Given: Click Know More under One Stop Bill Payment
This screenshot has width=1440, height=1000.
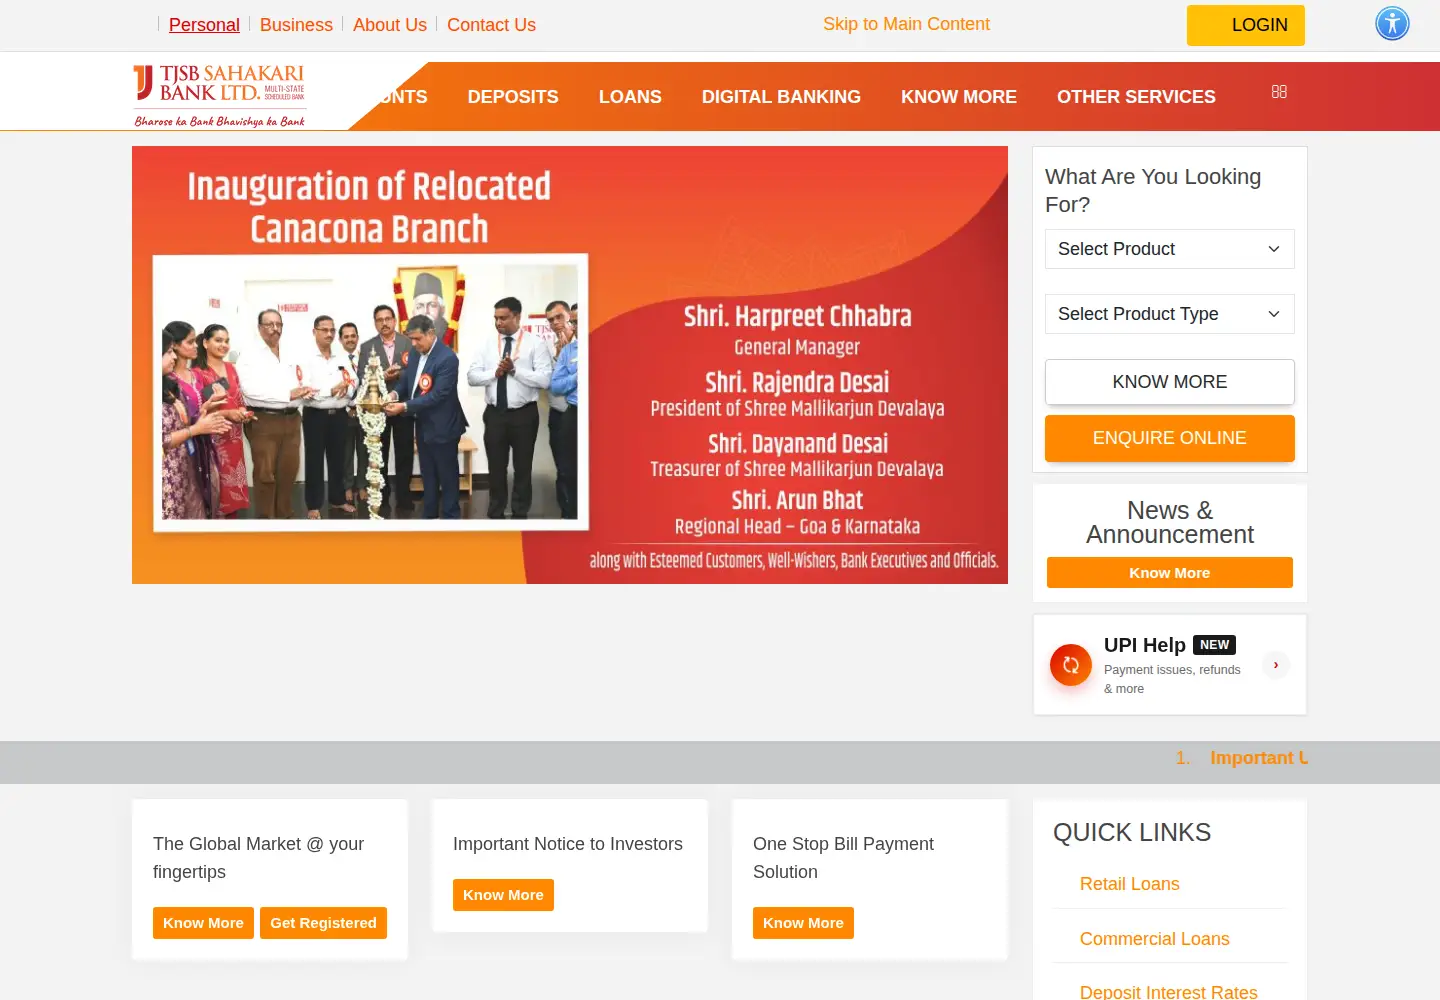Looking at the screenshot, I should [803, 923].
